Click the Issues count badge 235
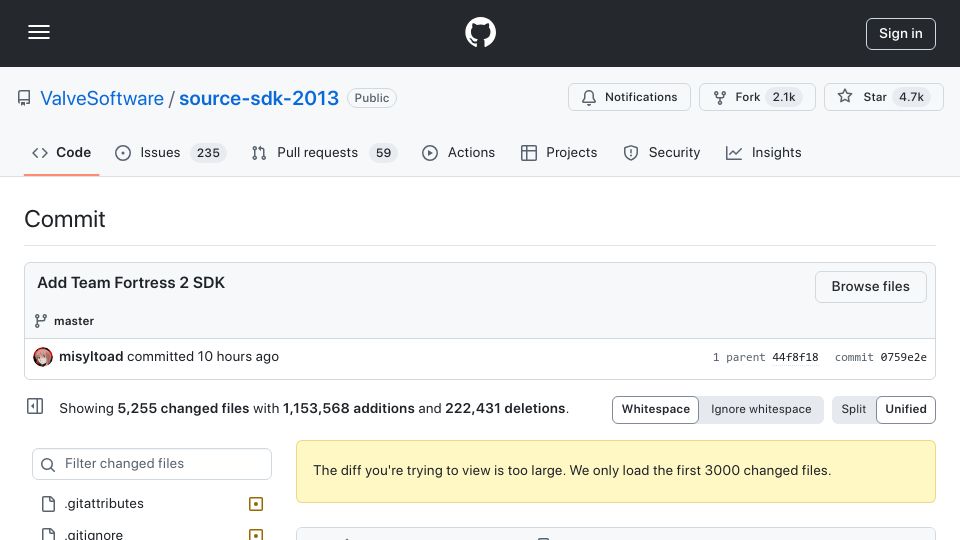960x540 pixels. tap(208, 152)
